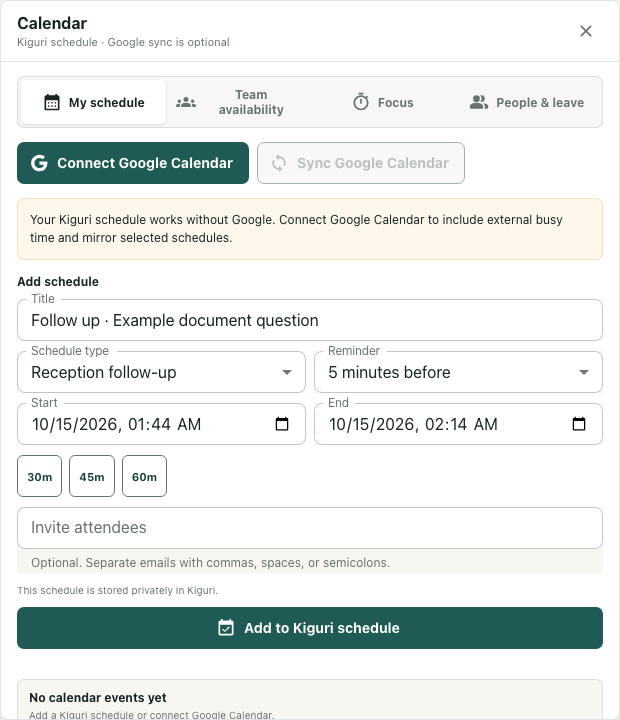
Task: Set duration to 45m
Action: coord(92,476)
